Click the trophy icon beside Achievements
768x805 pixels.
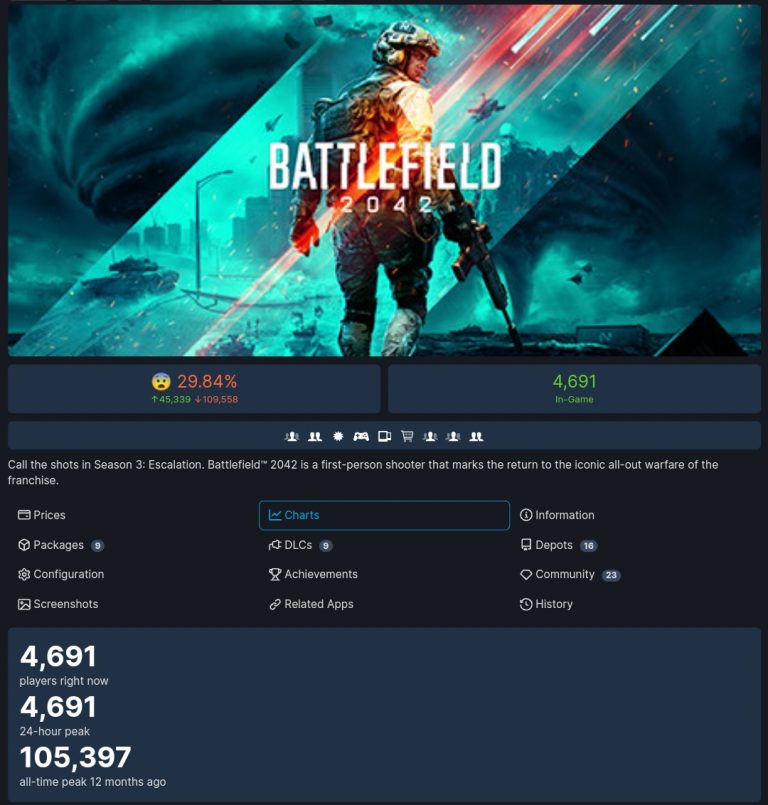pyautogui.click(x=275, y=574)
